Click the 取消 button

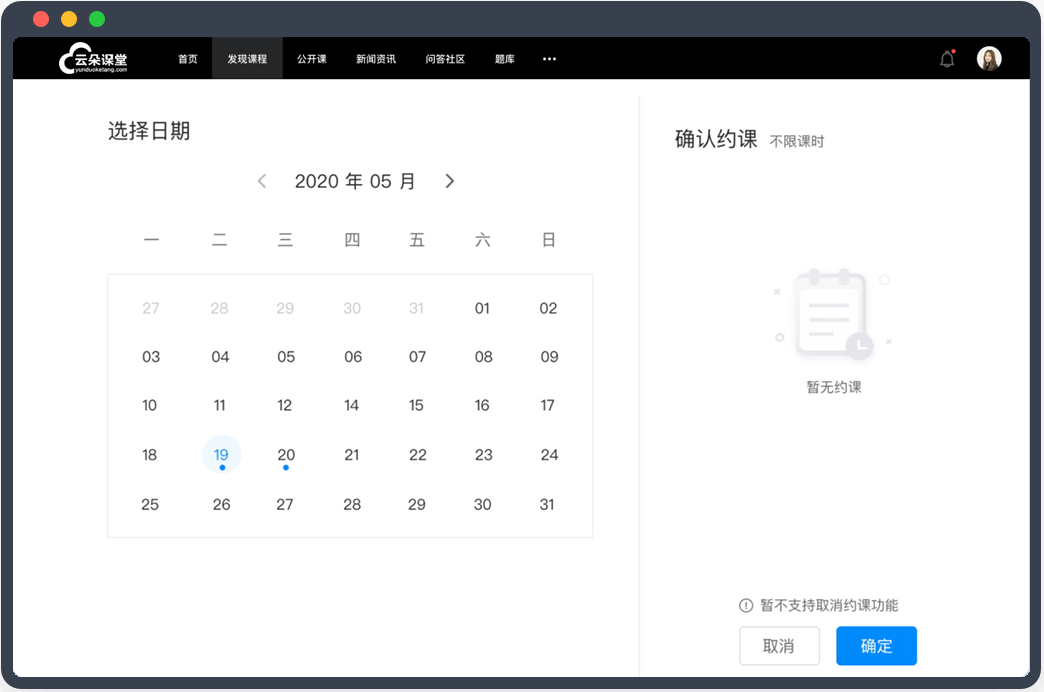[x=779, y=646]
